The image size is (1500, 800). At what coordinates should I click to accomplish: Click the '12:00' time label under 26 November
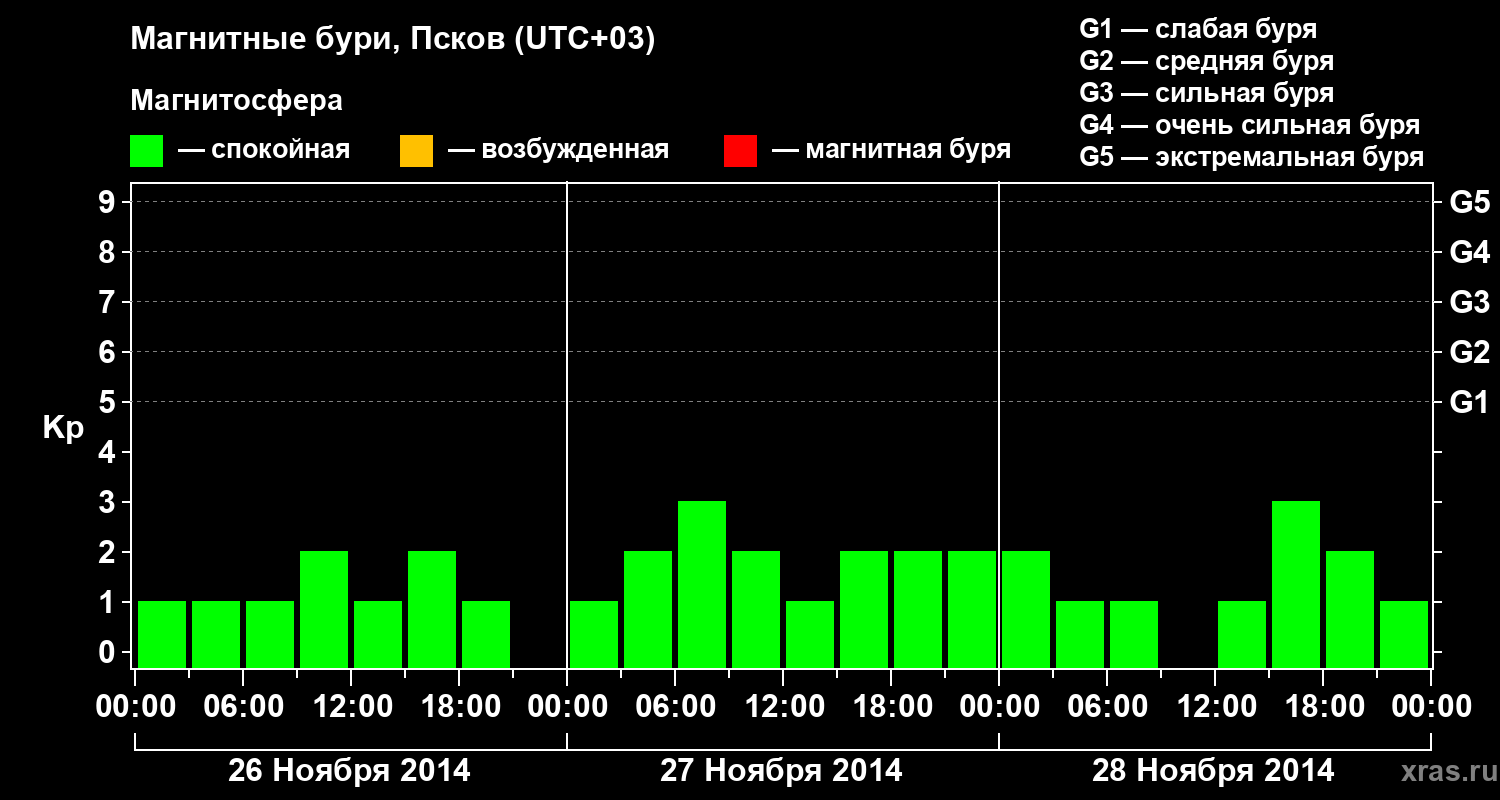(x=351, y=707)
